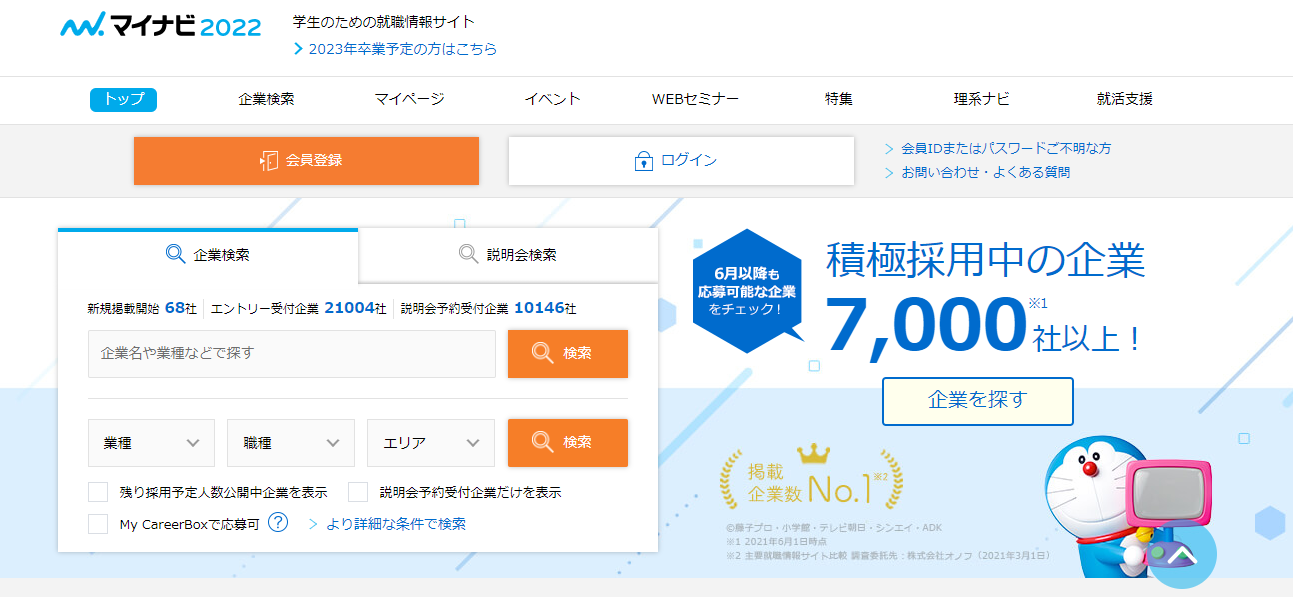Check 残り採用予定人数公開中企業を表示 checkbox
1293x597 pixels.
click(98, 492)
